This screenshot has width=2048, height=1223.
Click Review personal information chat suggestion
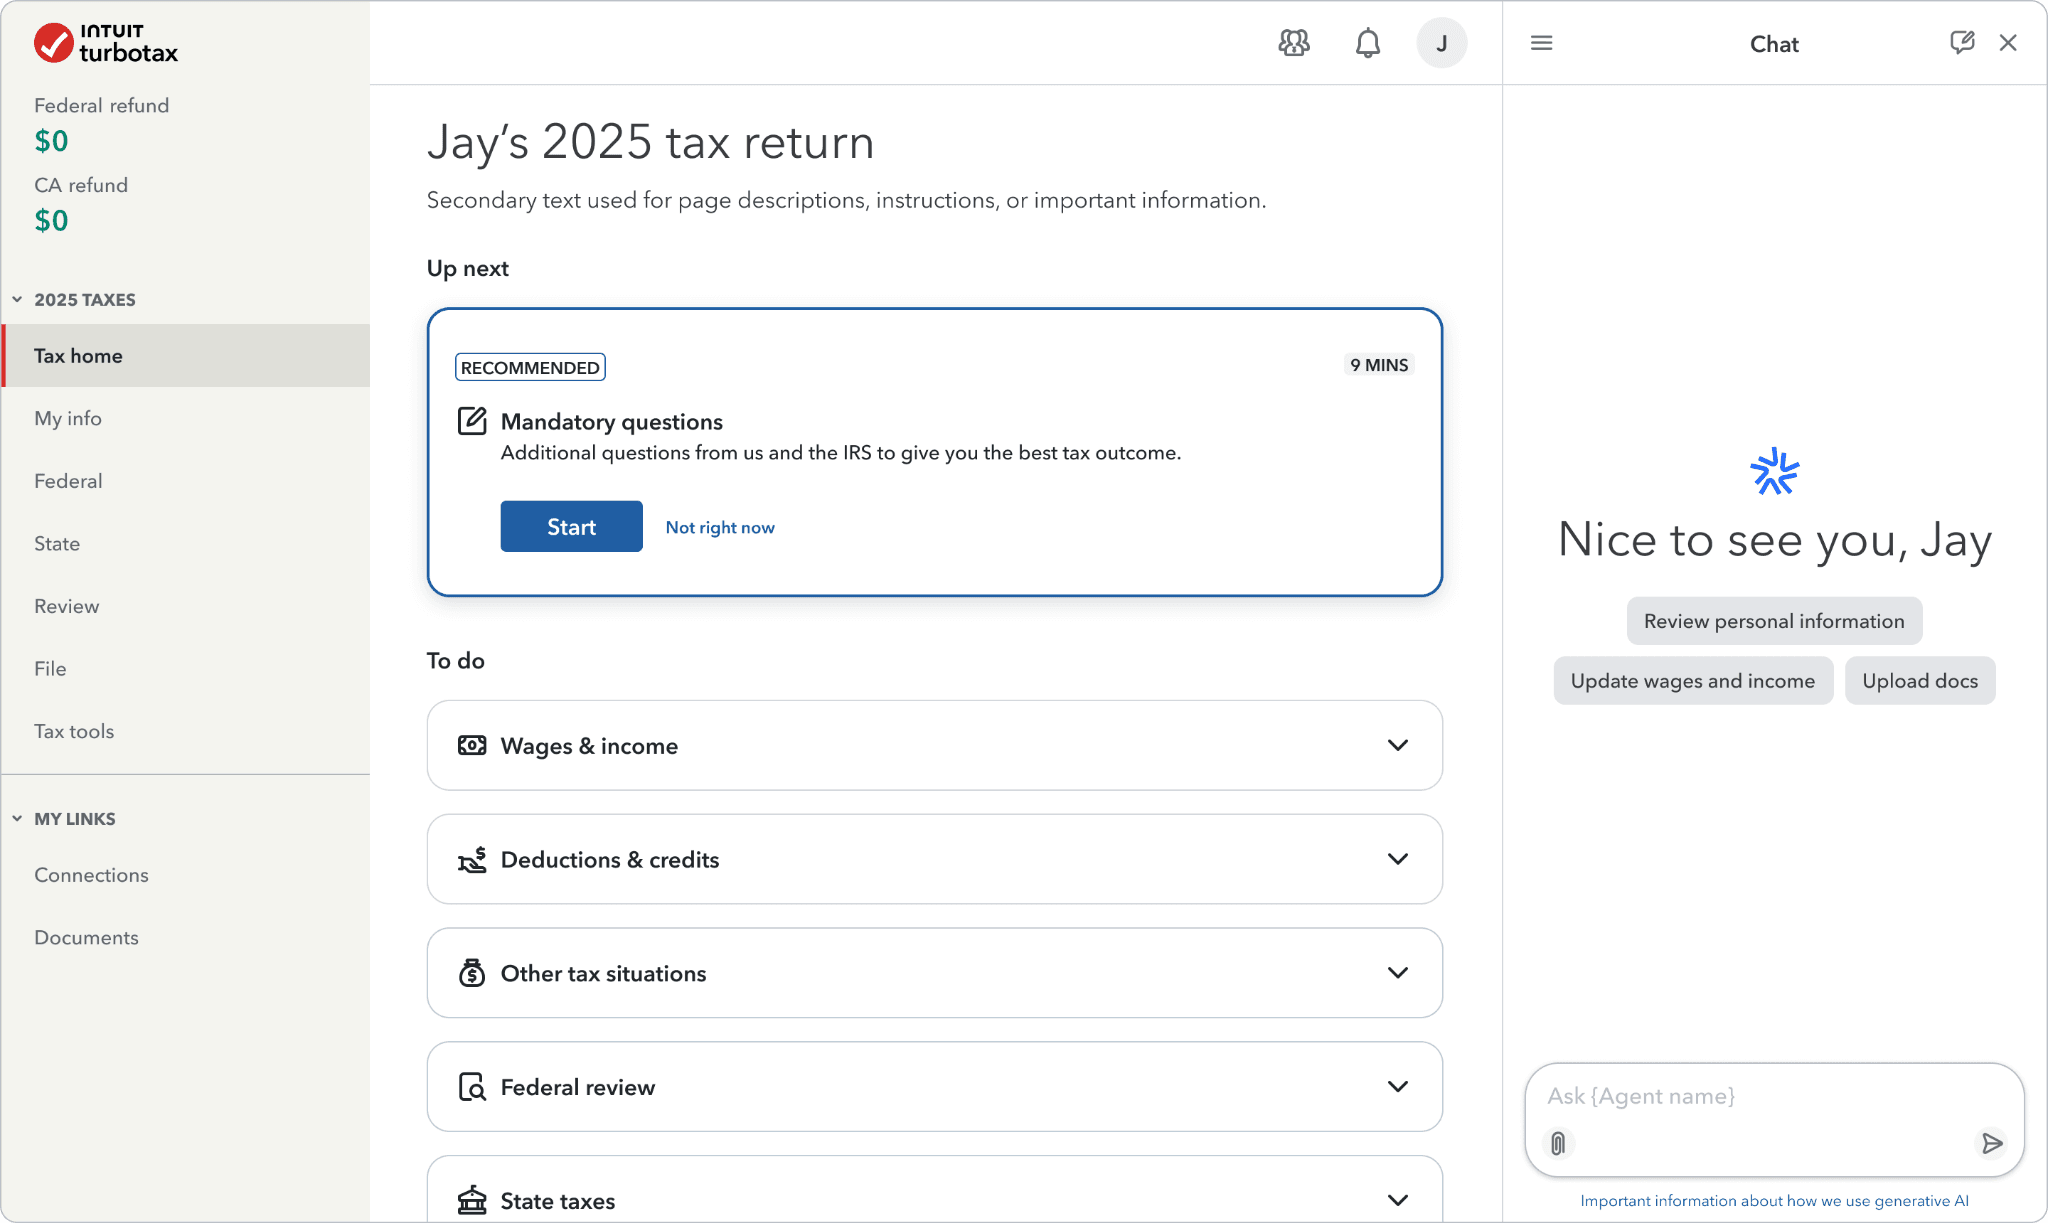click(1774, 621)
